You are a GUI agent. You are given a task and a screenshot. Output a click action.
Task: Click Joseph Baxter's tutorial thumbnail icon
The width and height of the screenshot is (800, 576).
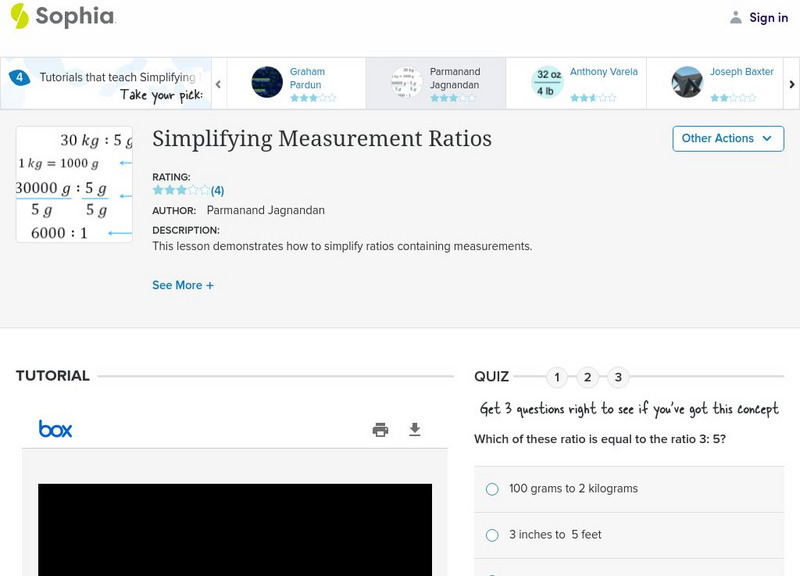[687, 83]
